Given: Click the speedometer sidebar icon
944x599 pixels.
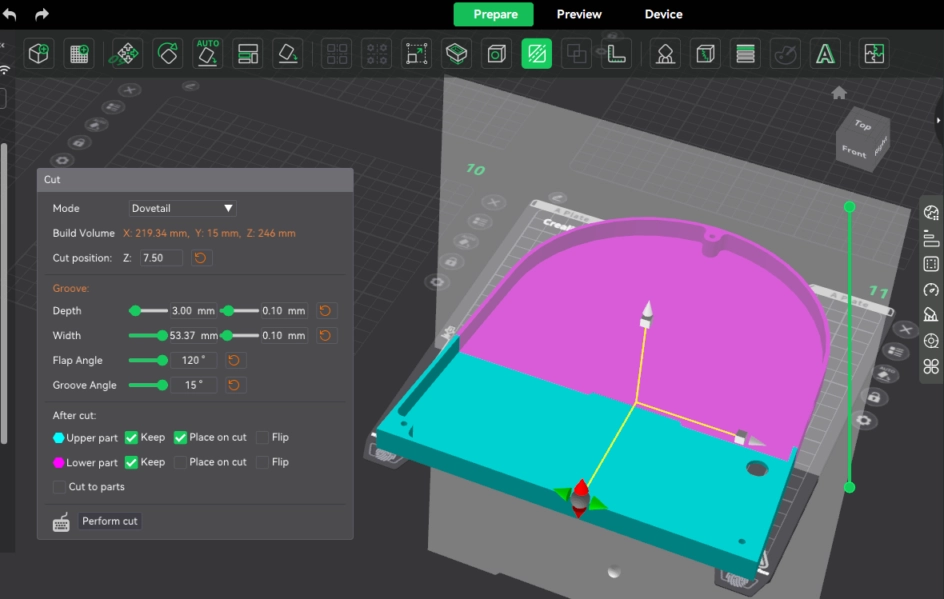Looking at the screenshot, I should click(931, 290).
